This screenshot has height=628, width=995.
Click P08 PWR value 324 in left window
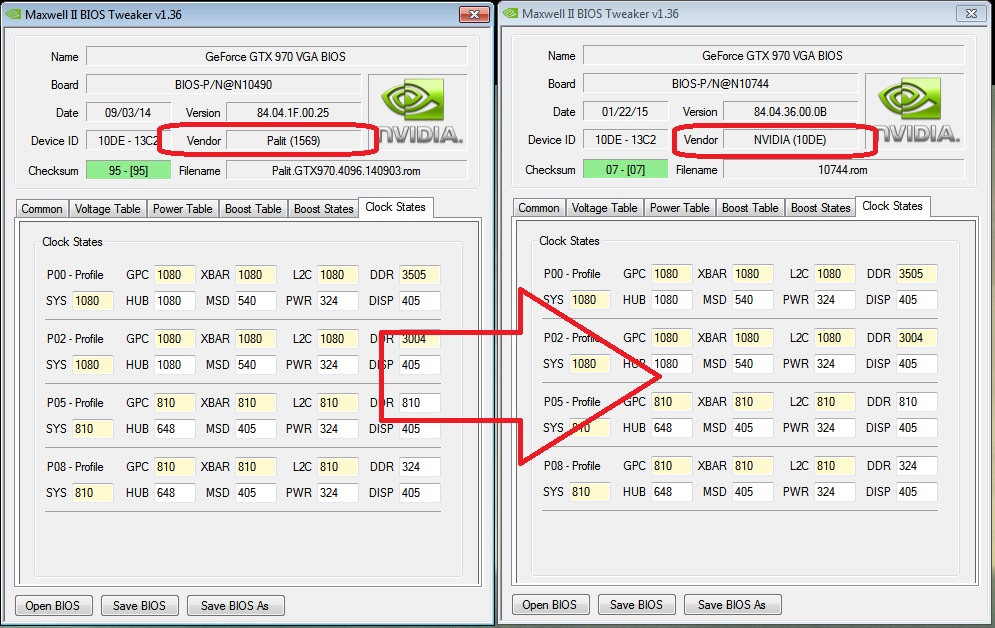pos(338,493)
